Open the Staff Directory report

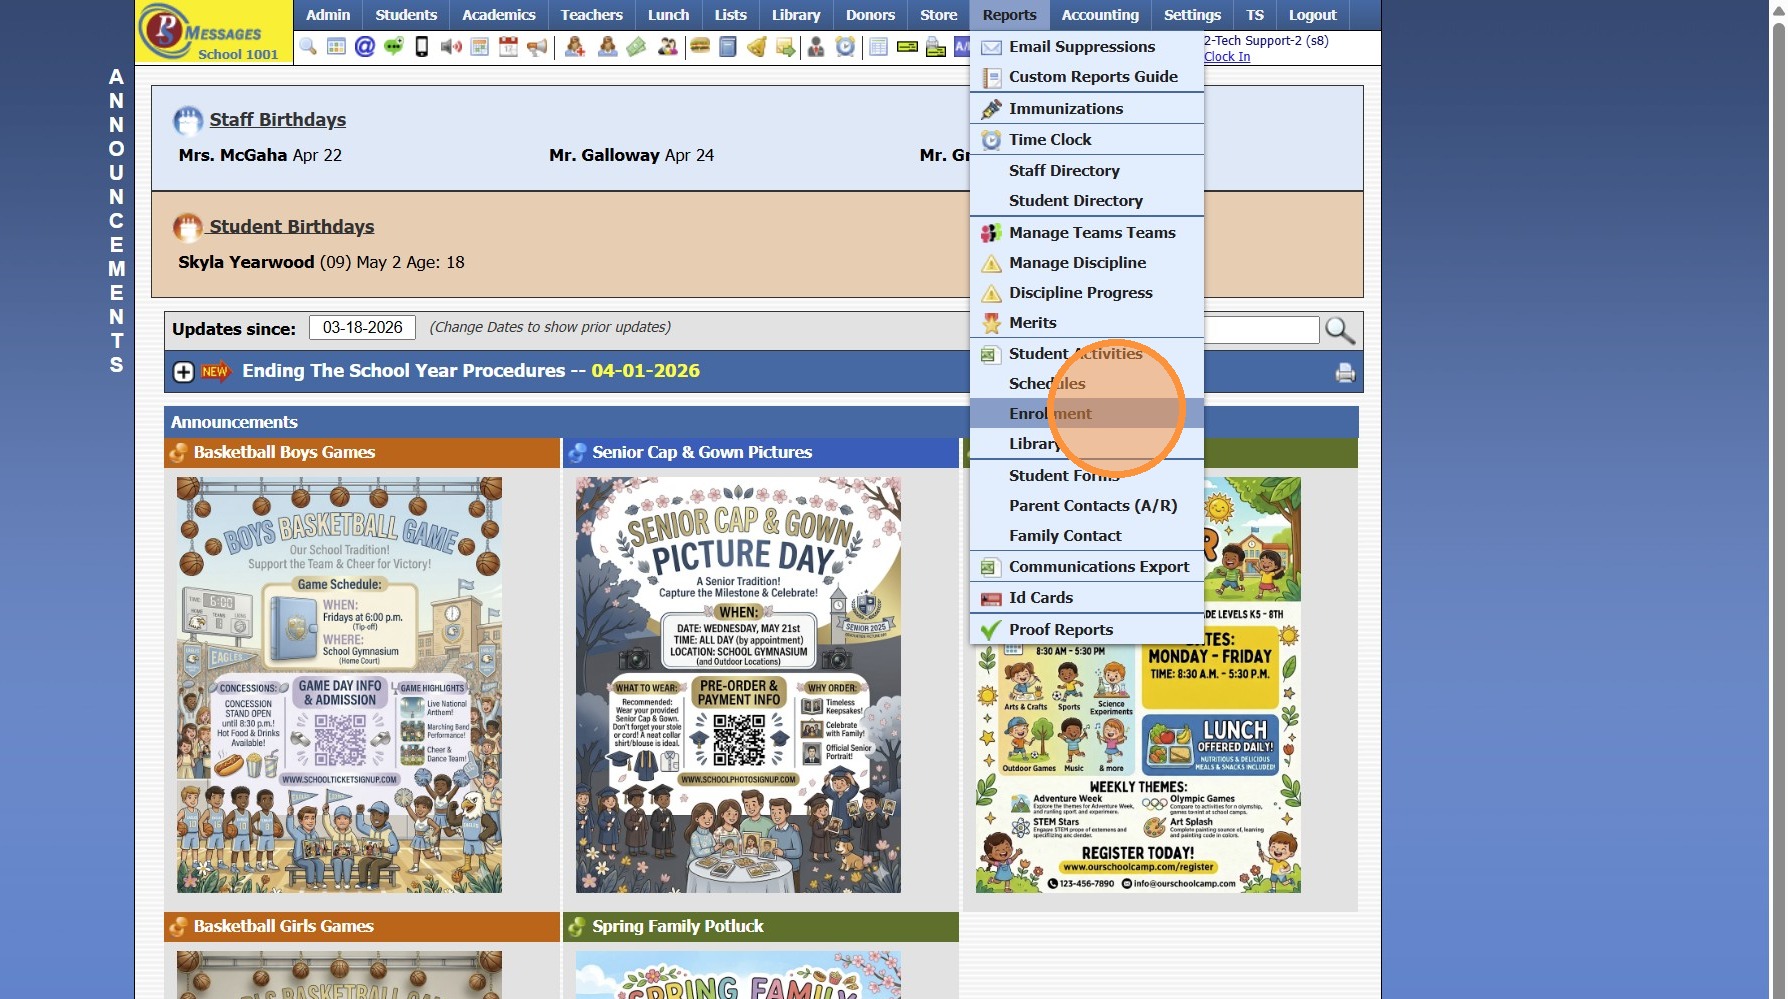1087,171
